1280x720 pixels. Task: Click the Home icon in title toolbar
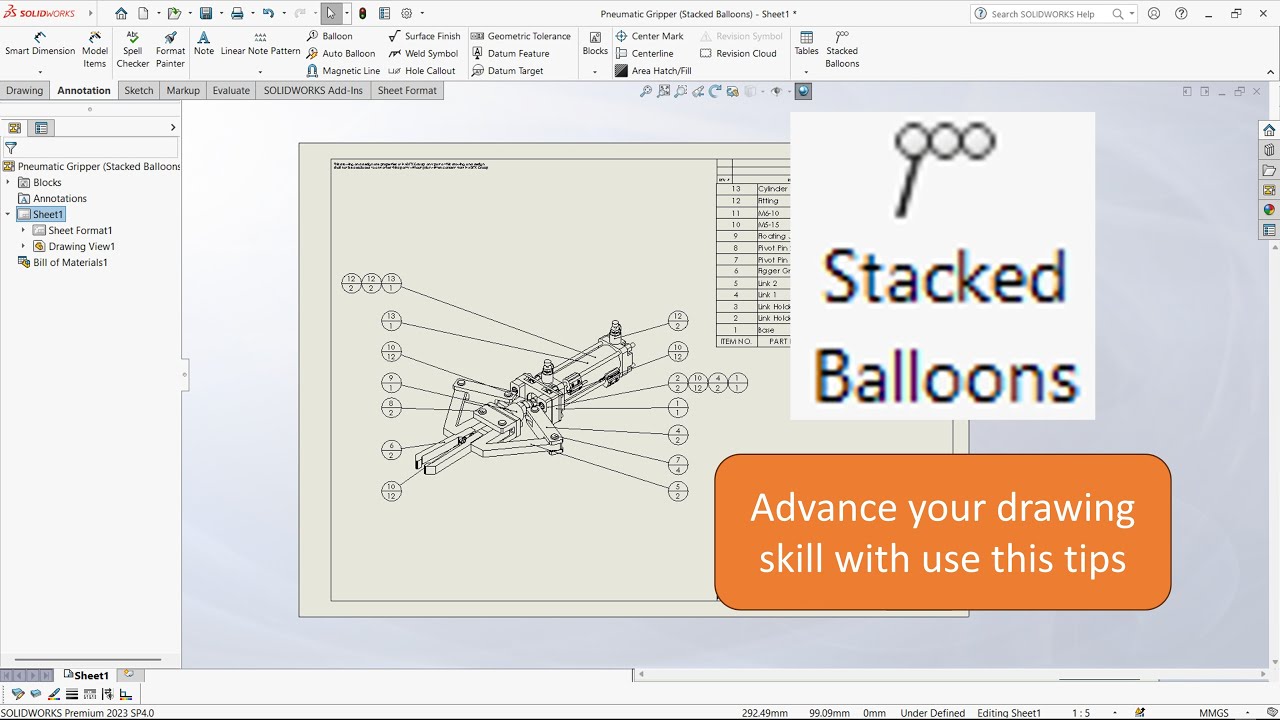coord(121,14)
